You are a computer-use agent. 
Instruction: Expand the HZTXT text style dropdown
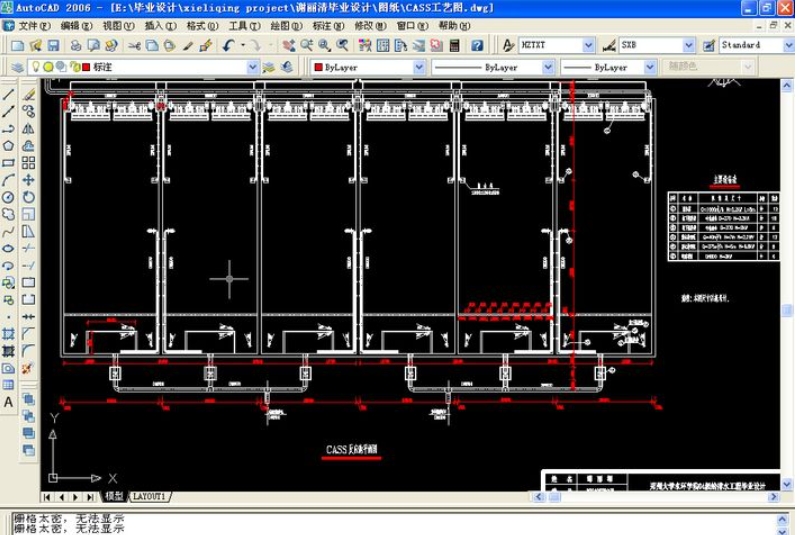tap(588, 46)
